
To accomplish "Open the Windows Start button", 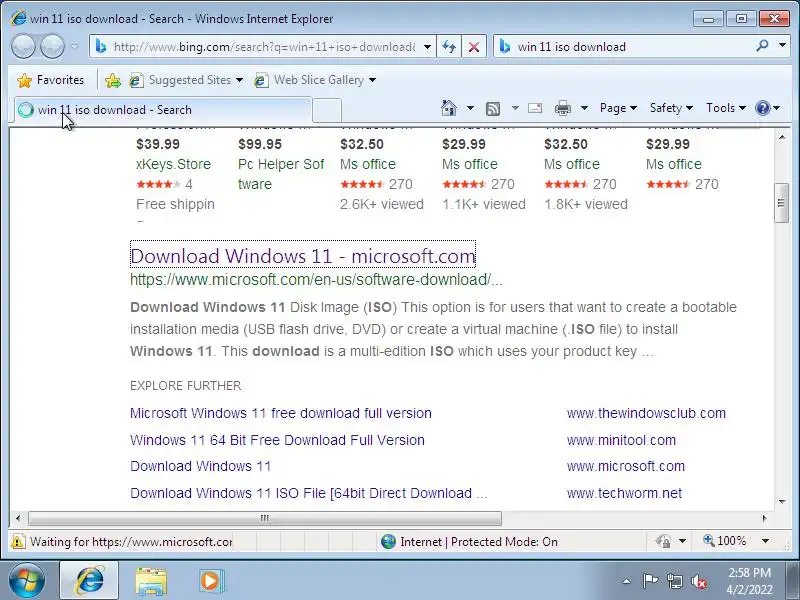I will click(x=27, y=581).
